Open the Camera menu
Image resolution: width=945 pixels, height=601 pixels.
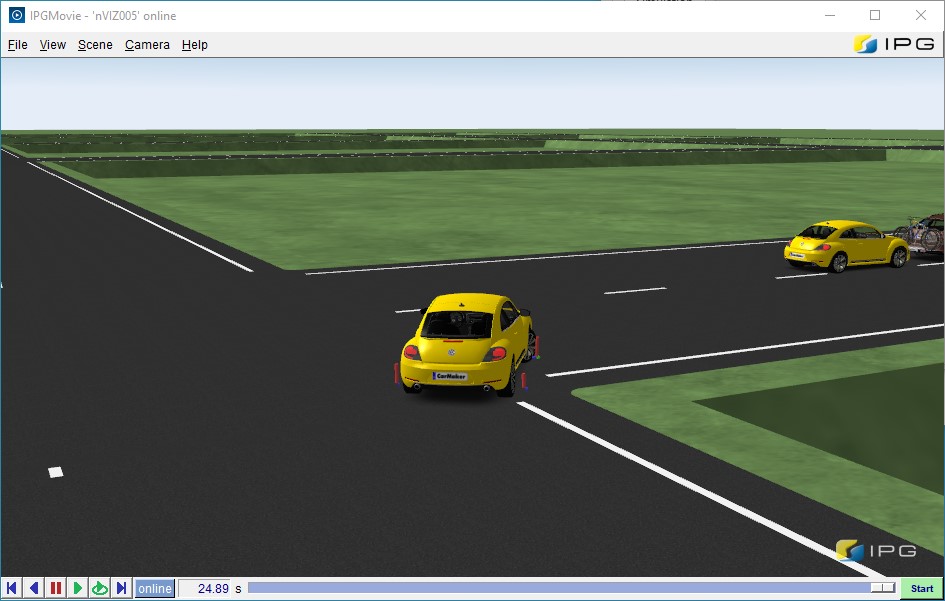tap(147, 45)
